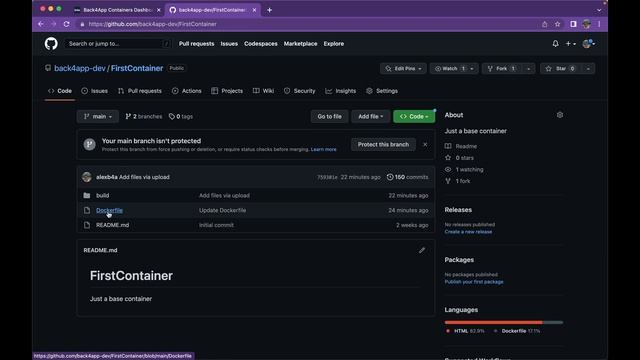Open the Insights tab
640x360 pixels.
click(x=341, y=91)
